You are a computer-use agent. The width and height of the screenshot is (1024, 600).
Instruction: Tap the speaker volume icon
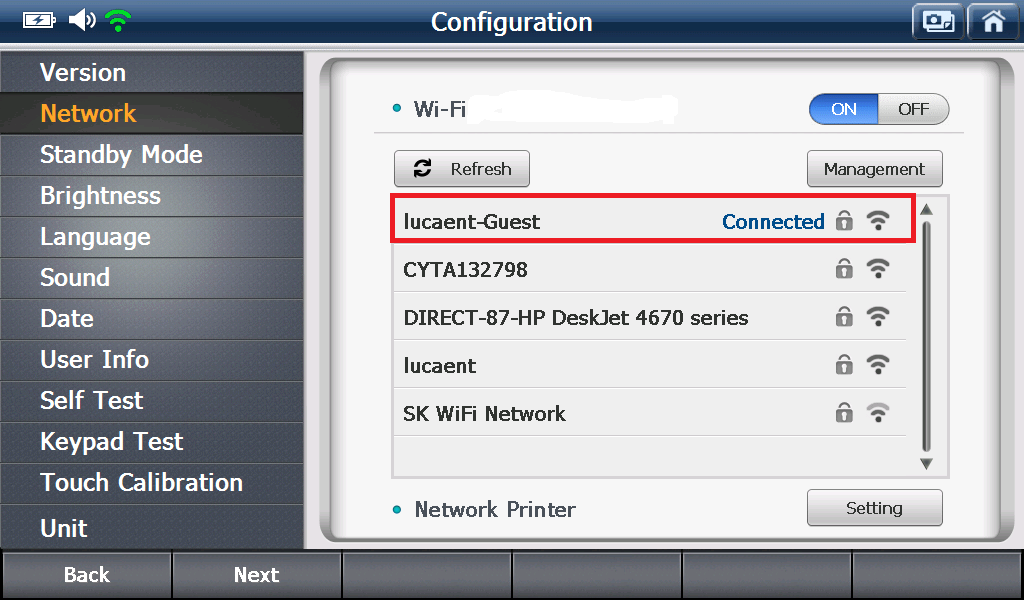point(82,20)
